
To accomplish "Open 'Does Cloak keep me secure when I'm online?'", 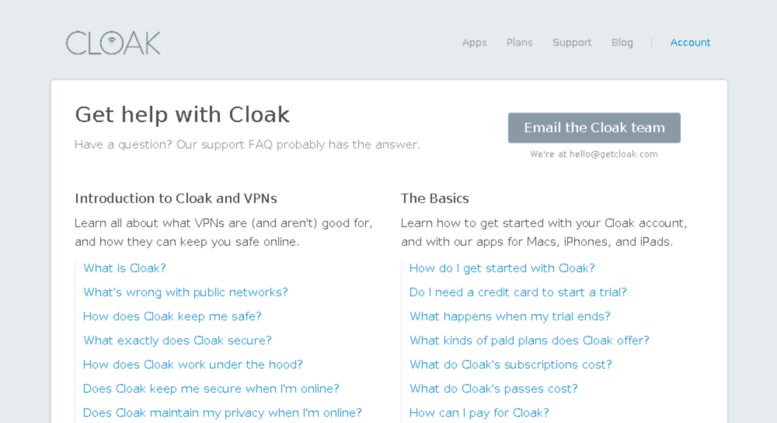I will coord(211,388).
